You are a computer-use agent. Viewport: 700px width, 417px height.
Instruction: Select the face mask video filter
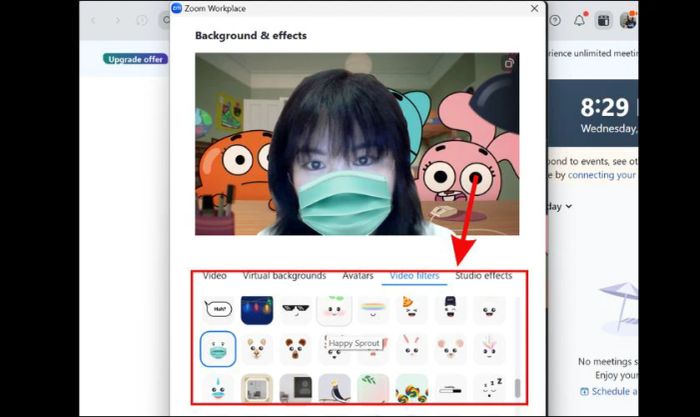(218, 348)
